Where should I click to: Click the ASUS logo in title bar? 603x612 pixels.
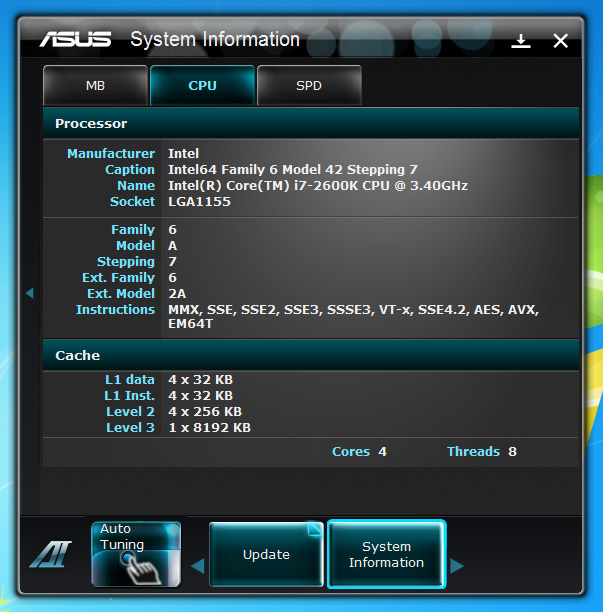coord(75,39)
